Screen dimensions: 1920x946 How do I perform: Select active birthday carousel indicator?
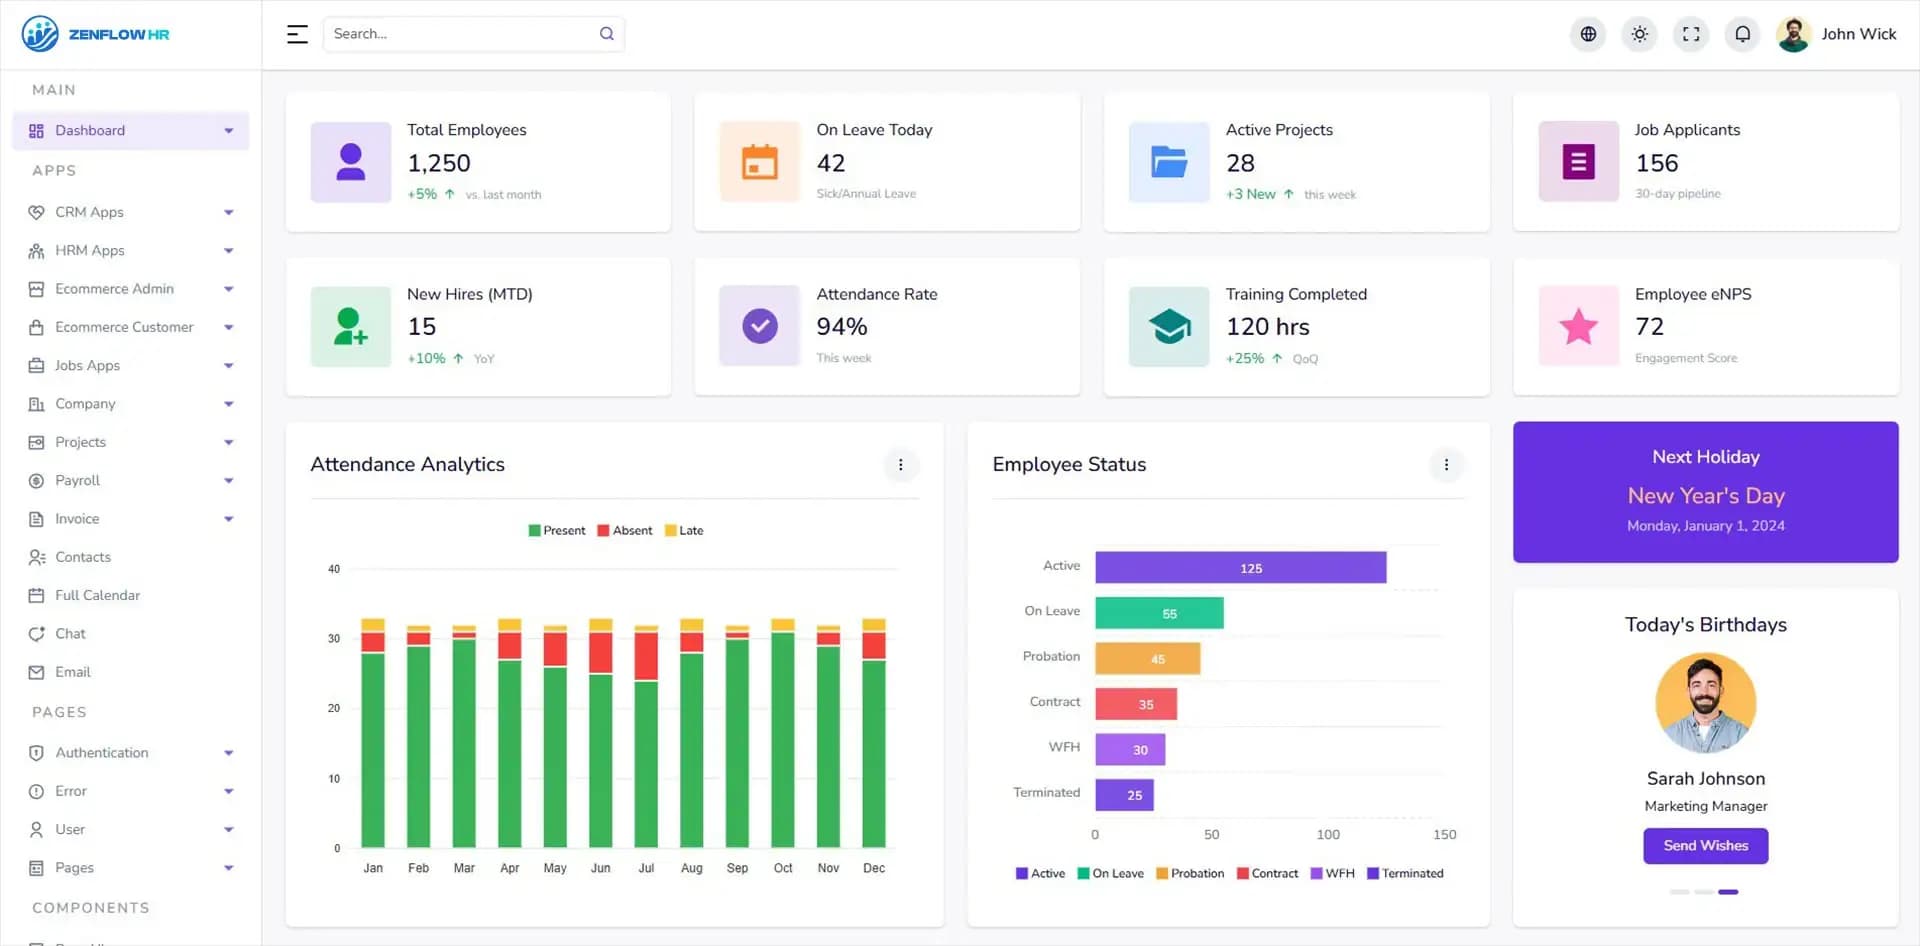point(1728,892)
